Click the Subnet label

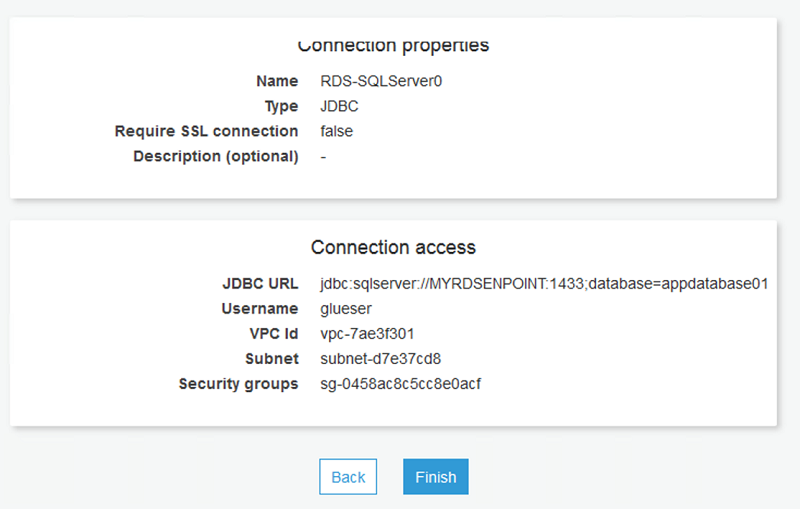coord(272,358)
